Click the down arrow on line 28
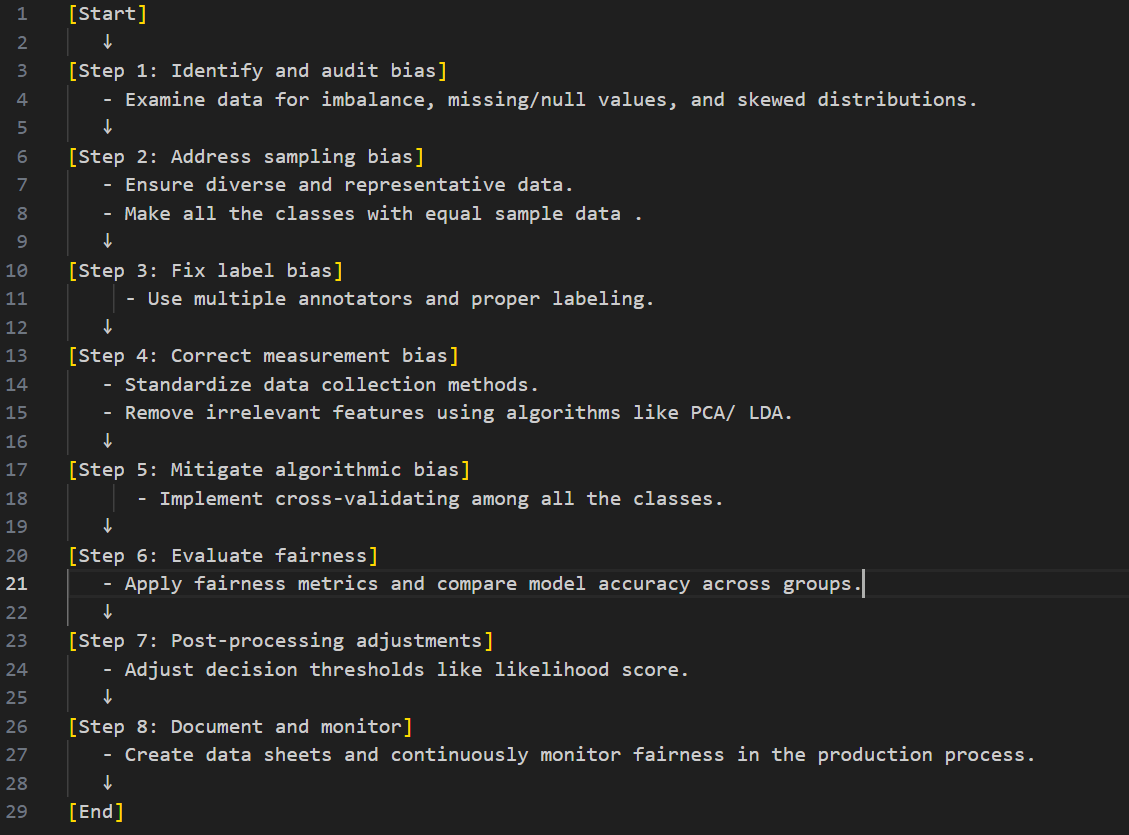 [x=107, y=783]
